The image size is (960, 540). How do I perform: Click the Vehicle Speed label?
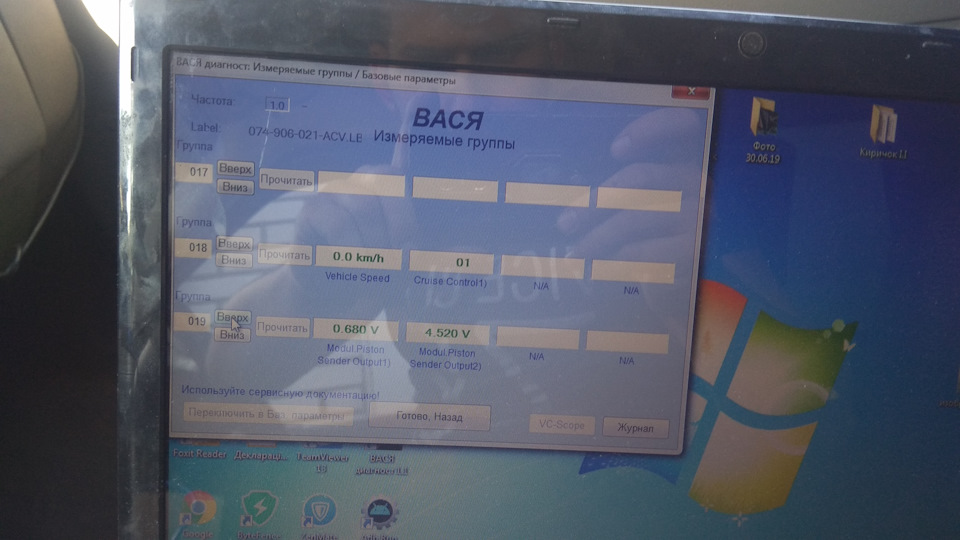(x=357, y=277)
